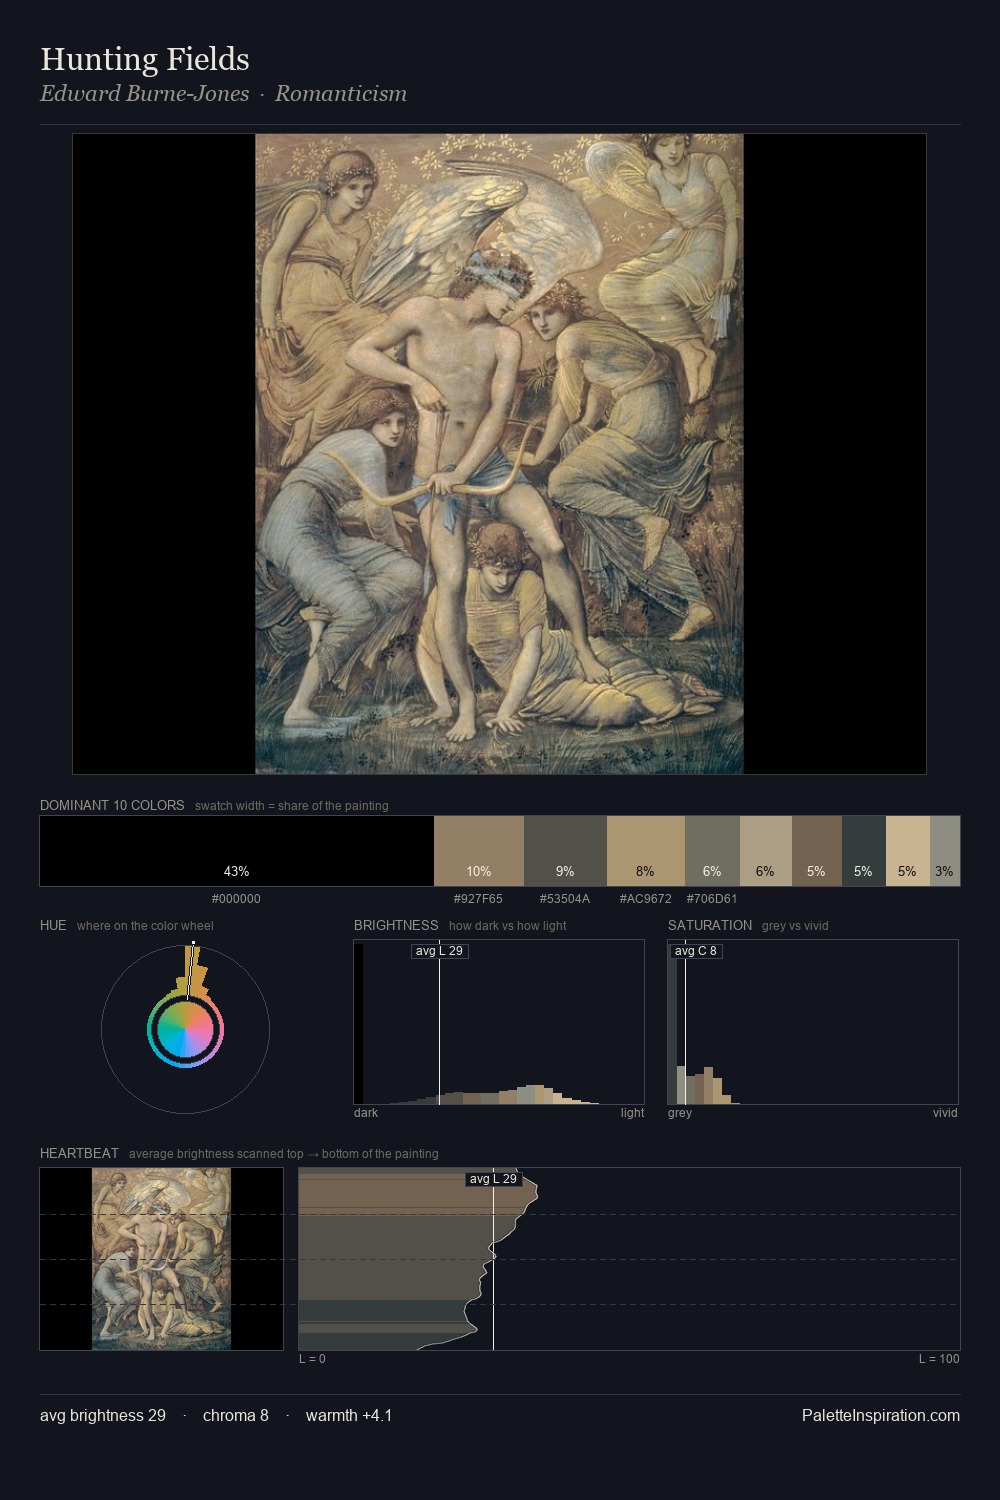Click the 'Hunting Fields' title
1000x1500 pixels.
click(145, 59)
